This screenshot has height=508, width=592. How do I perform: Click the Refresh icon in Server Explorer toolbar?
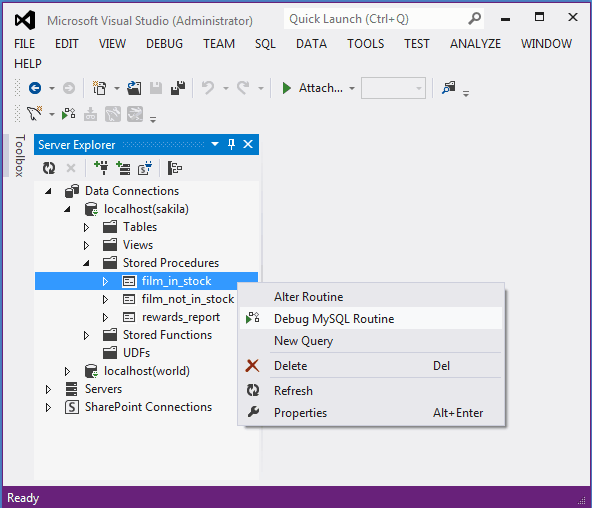tap(49, 168)
